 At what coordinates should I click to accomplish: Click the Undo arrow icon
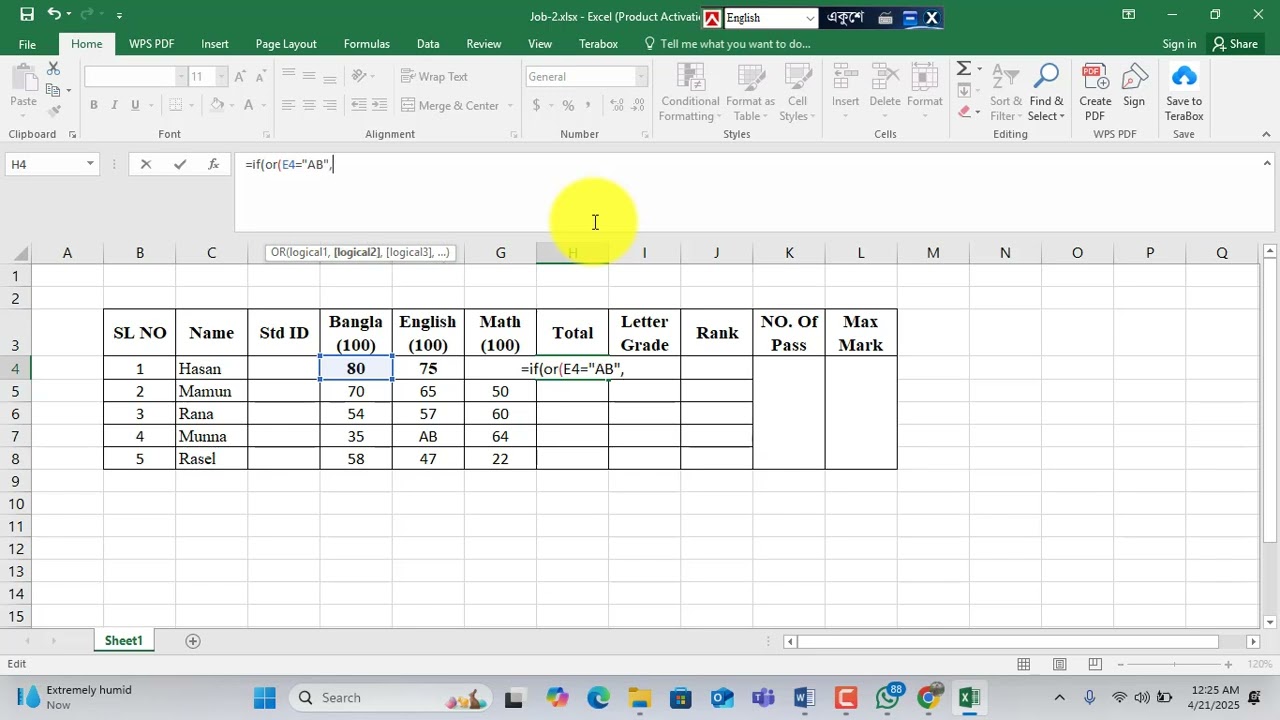54,15
